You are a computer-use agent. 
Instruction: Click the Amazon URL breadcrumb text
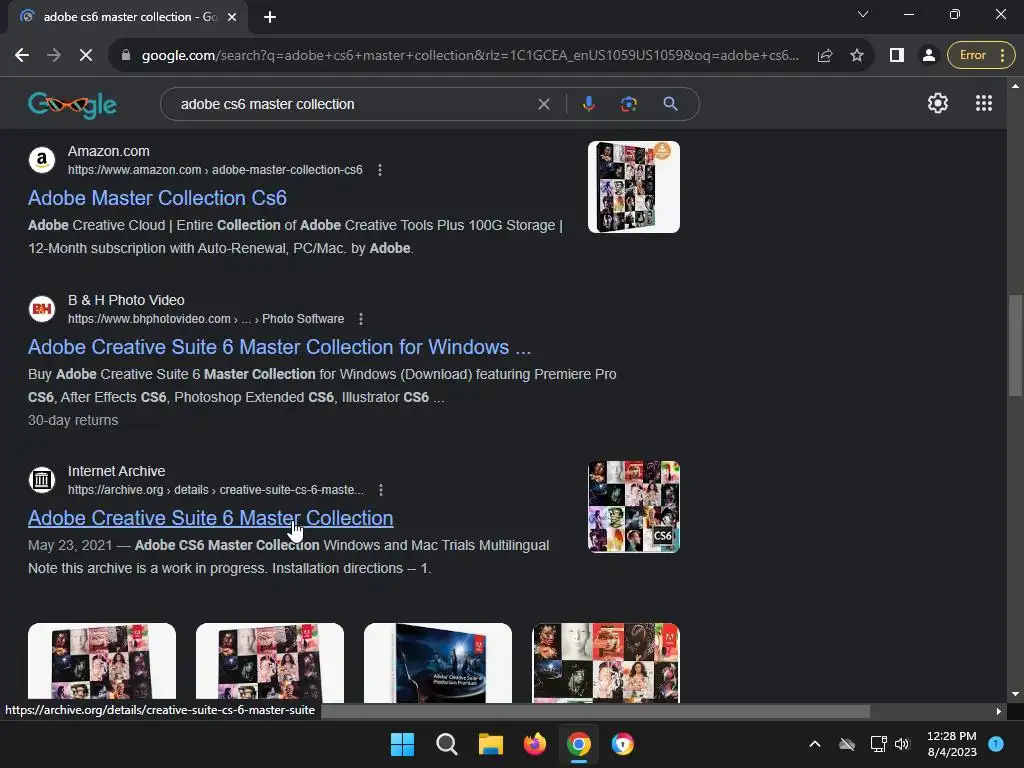click(215, 170)
